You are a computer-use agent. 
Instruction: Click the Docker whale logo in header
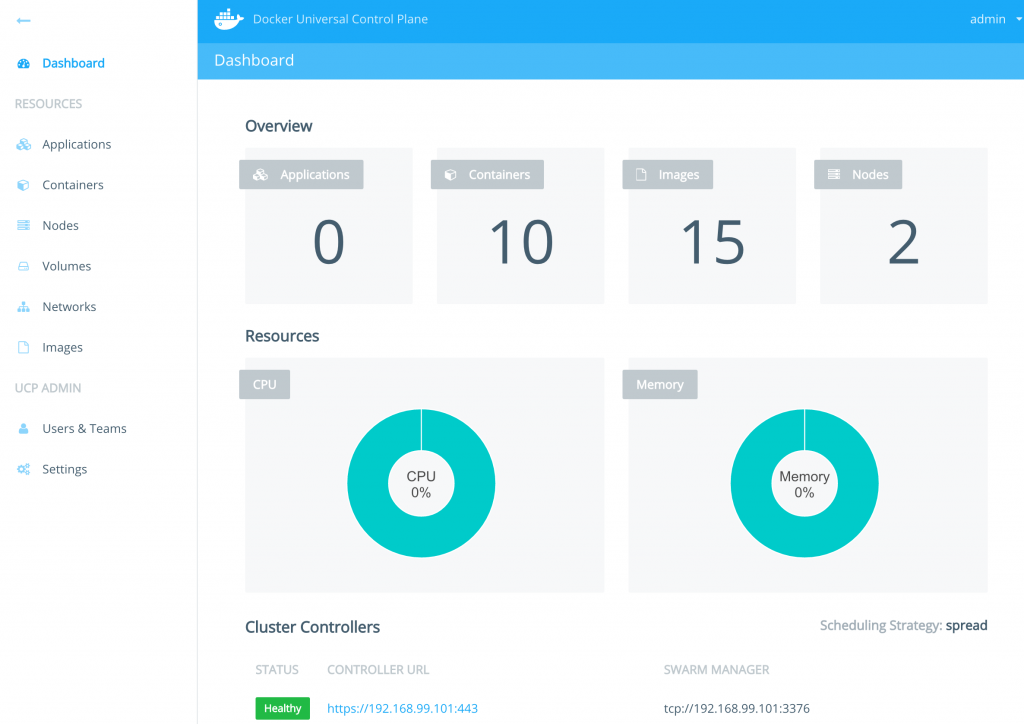(x=229, y=19)
